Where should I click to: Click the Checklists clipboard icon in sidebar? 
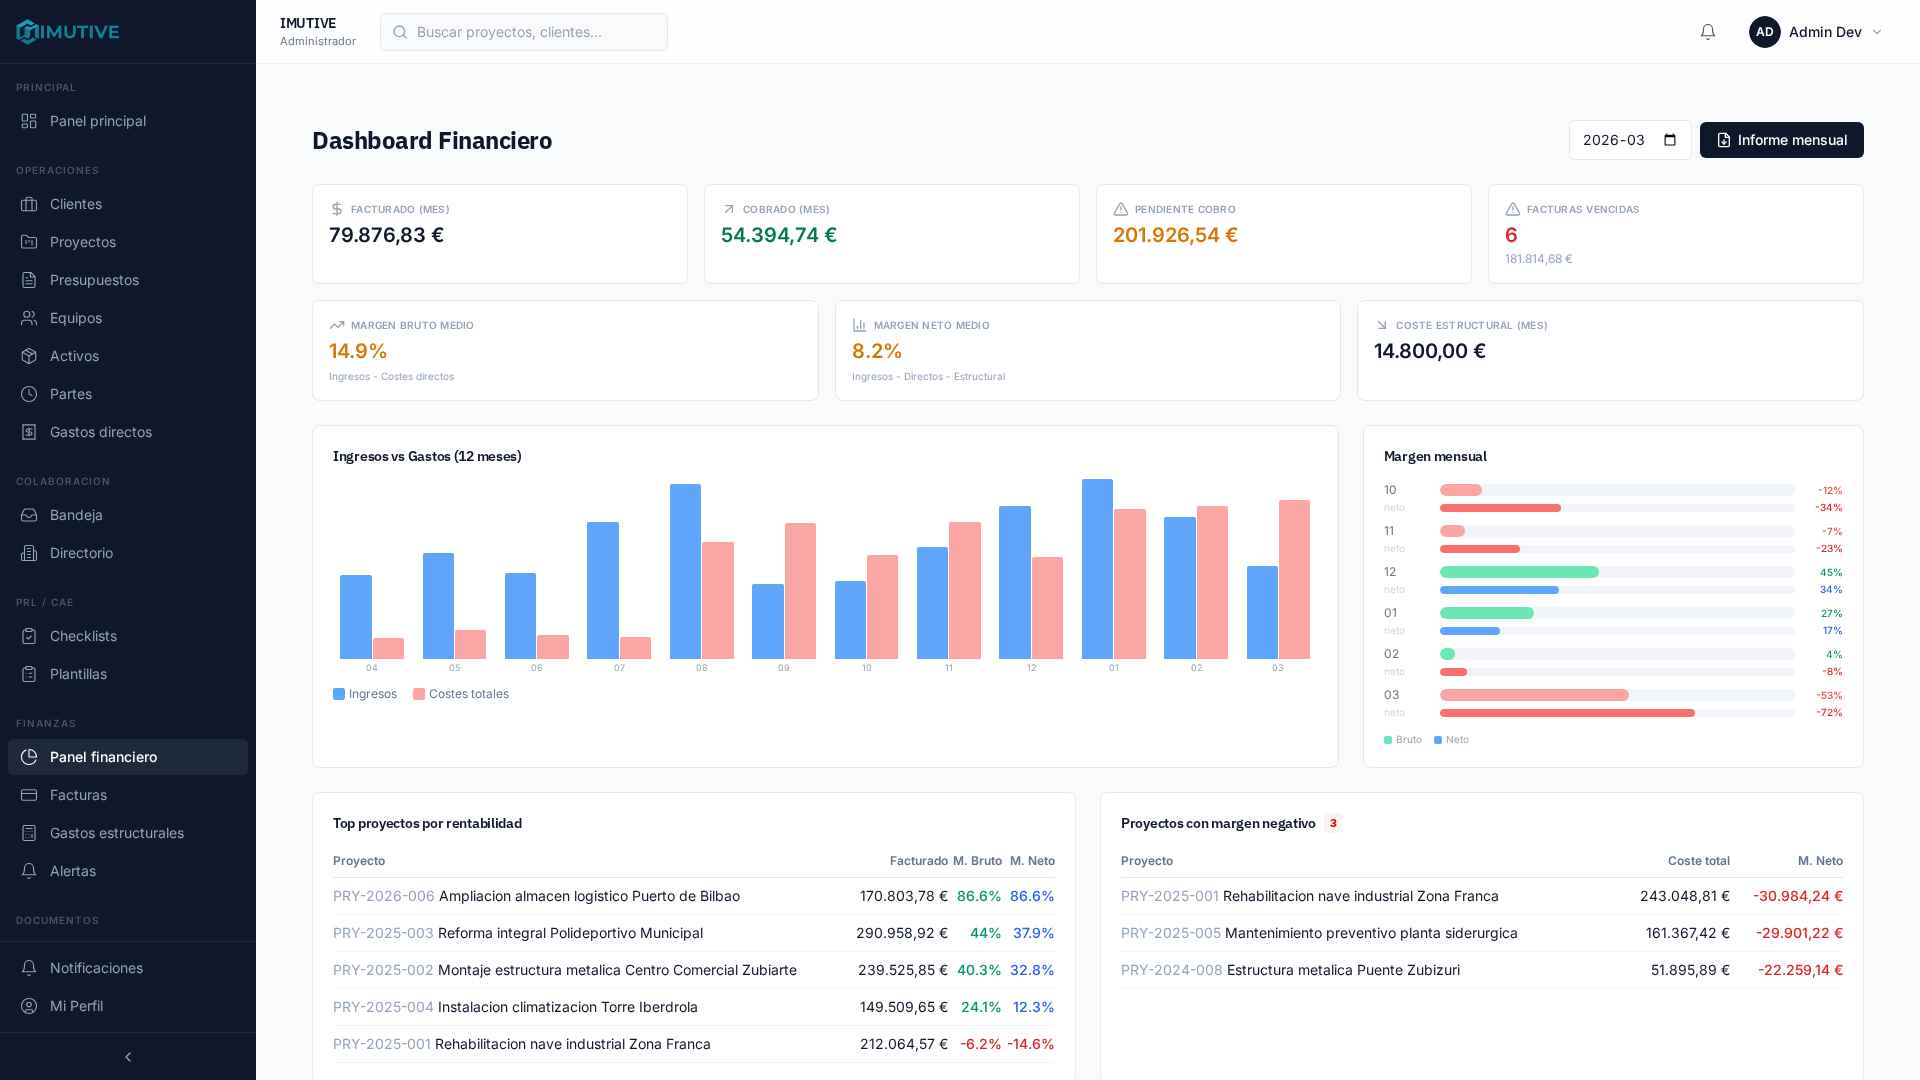[x=29, y=636]
